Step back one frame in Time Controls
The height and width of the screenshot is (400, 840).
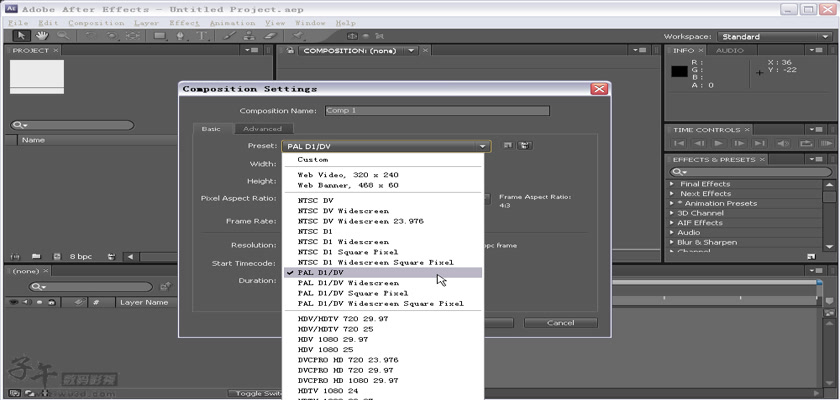[x=699, y=144]
